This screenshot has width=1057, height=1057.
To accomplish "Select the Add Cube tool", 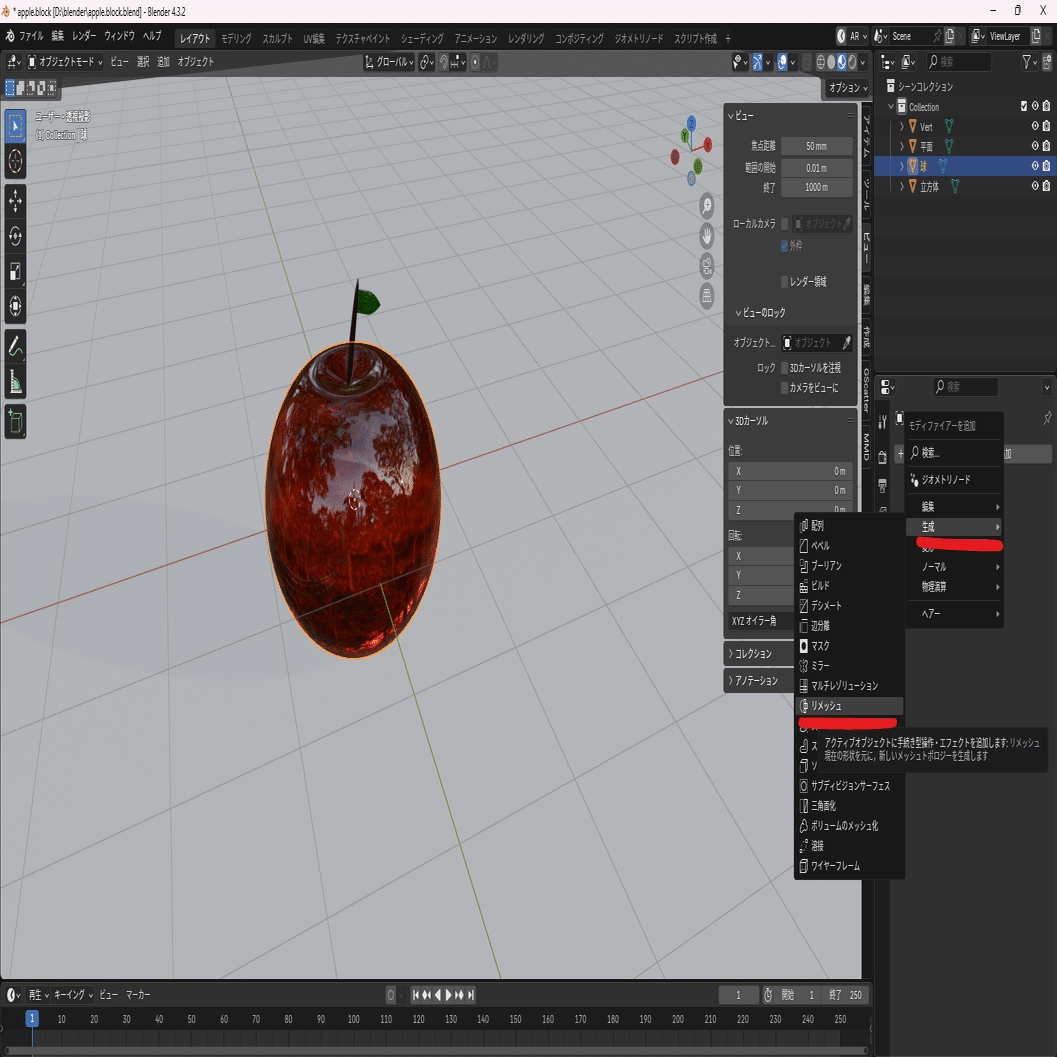I will (x=15, y=422).
